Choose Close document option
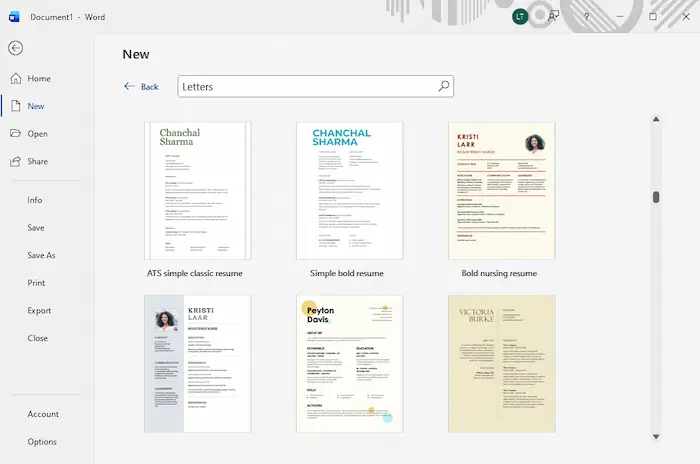The height and width of the screenshot is (464, 700). click(38, 338)
